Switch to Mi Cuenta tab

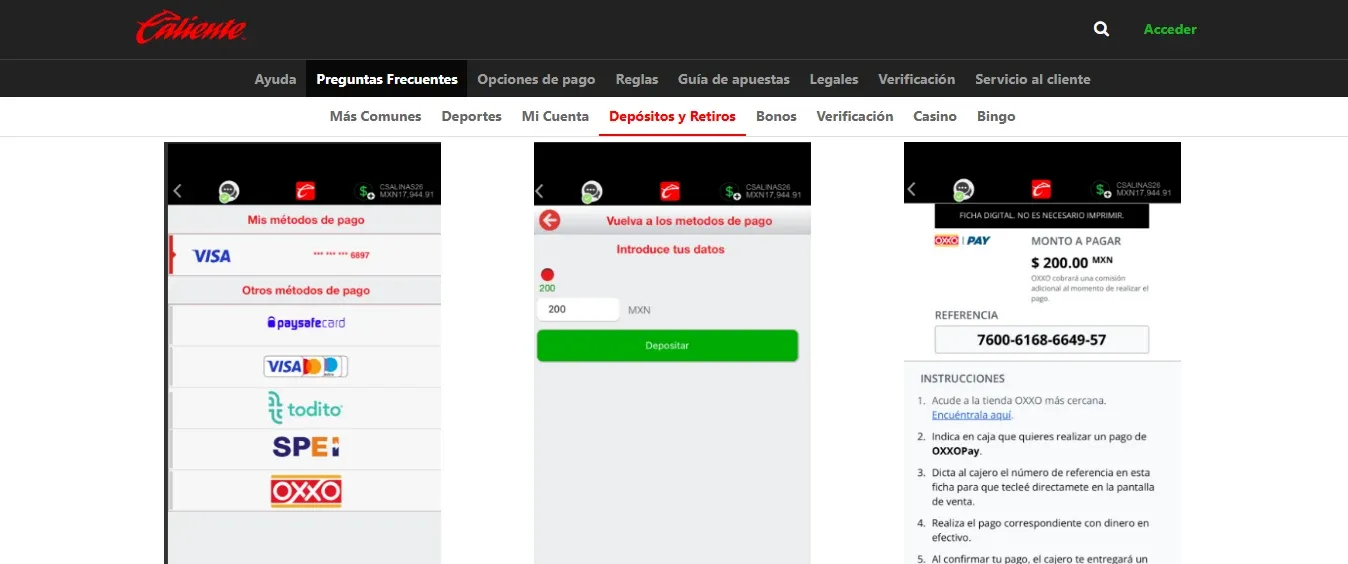(555, 116)
